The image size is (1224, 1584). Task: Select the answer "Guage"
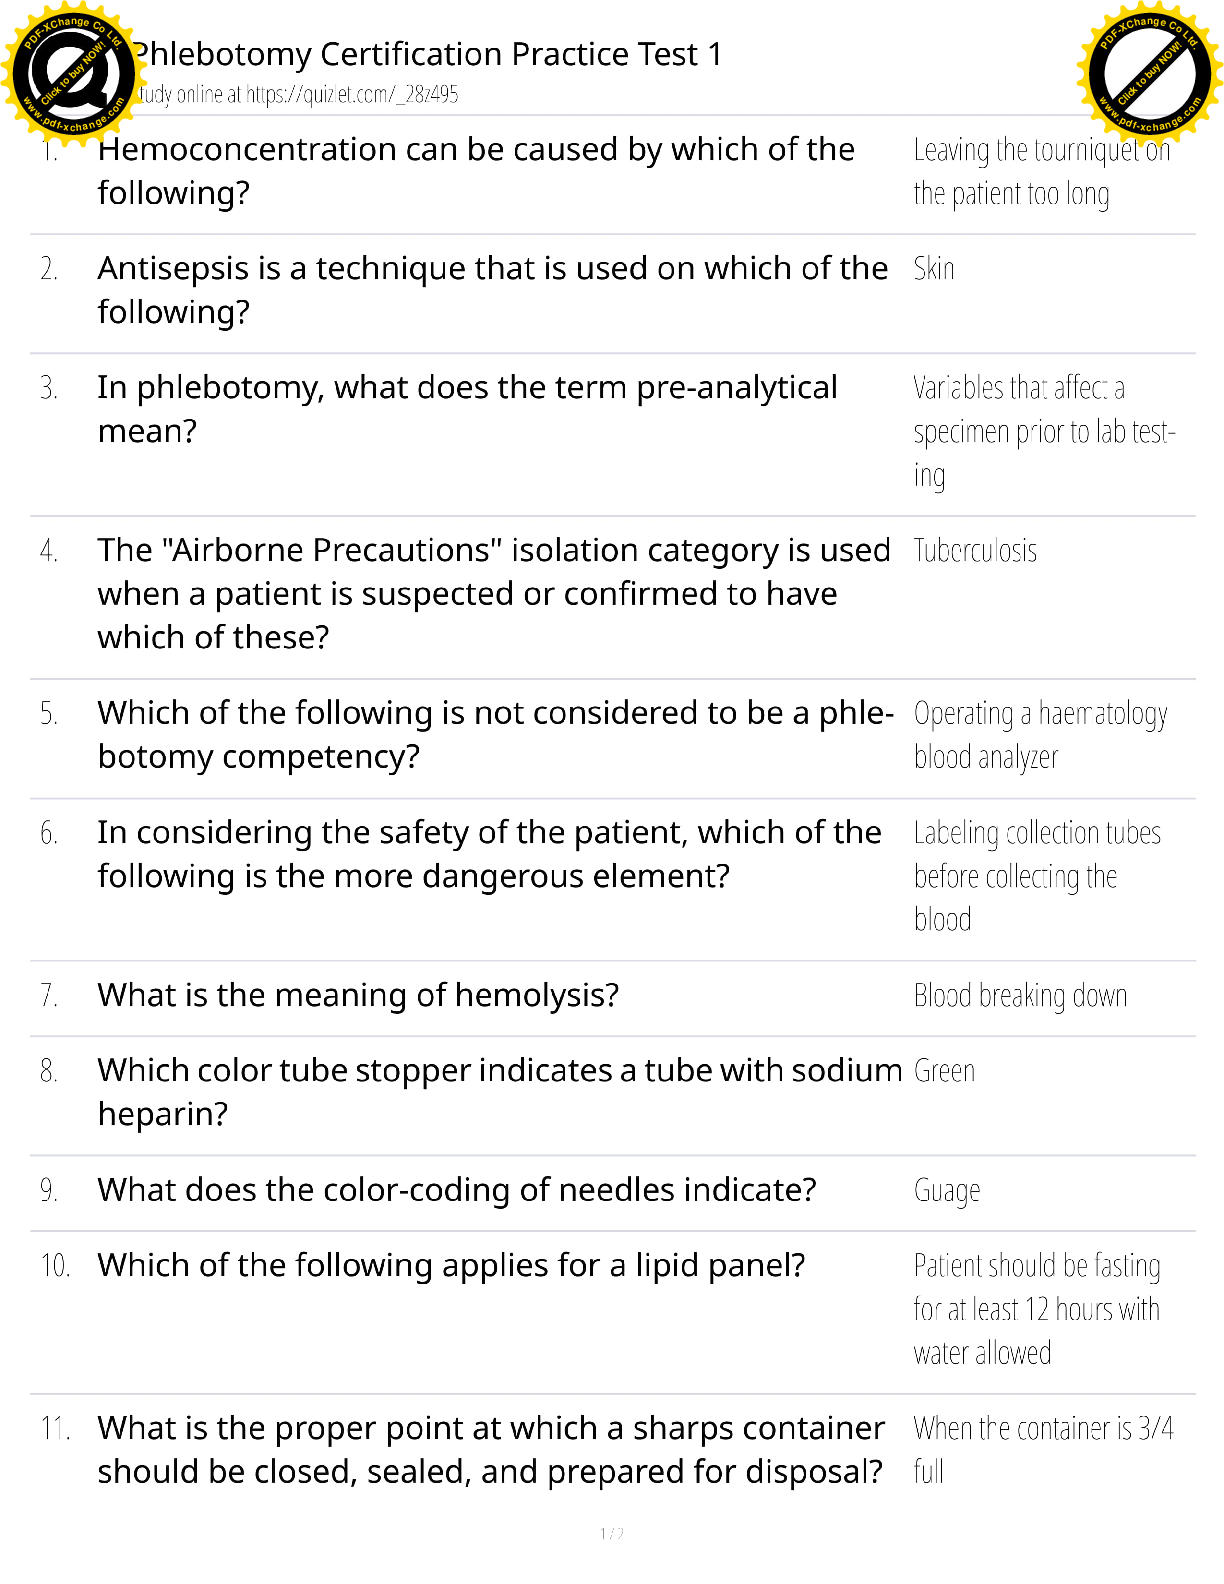946,1191
